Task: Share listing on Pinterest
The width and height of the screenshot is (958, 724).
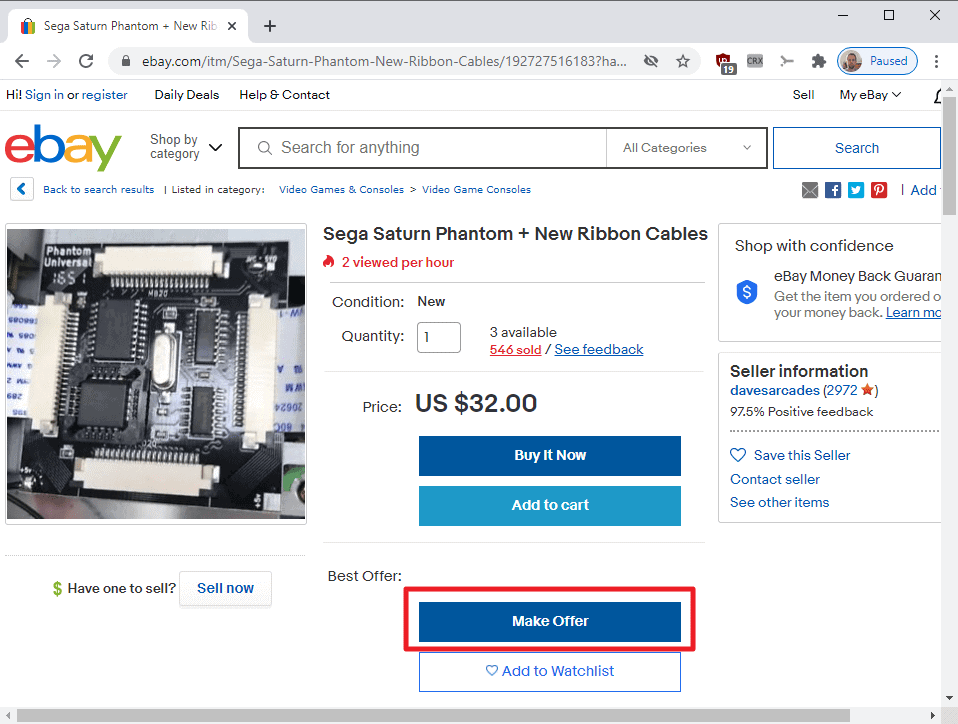Action: coord(879,190)
